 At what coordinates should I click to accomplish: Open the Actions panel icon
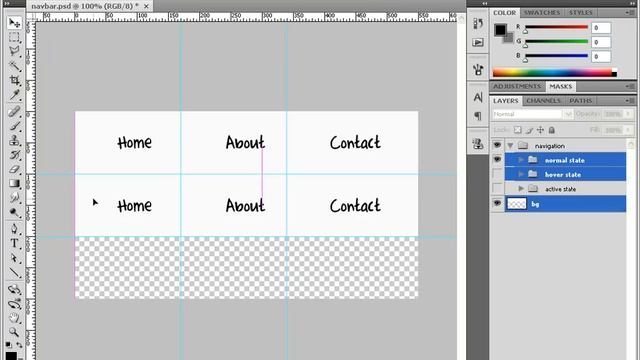point(478,42)
